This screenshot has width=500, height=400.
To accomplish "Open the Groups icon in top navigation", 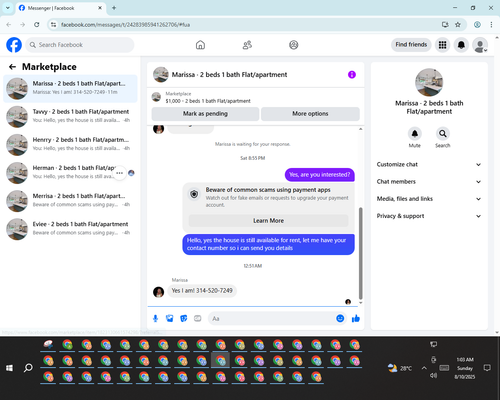I will click(294, 45).
